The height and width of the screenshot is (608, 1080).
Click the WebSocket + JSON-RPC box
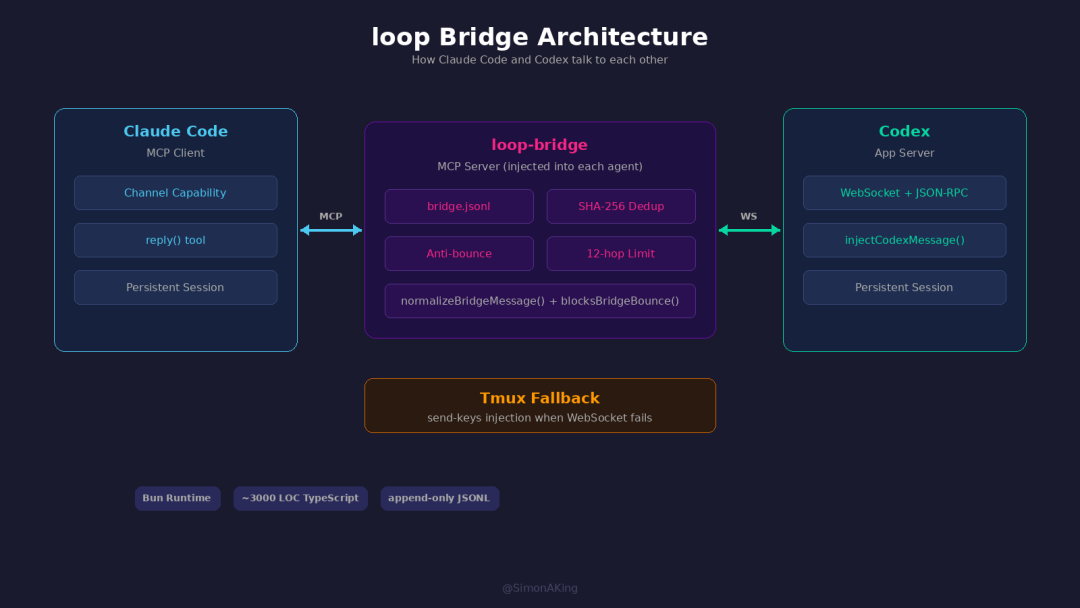pos(904,193)
